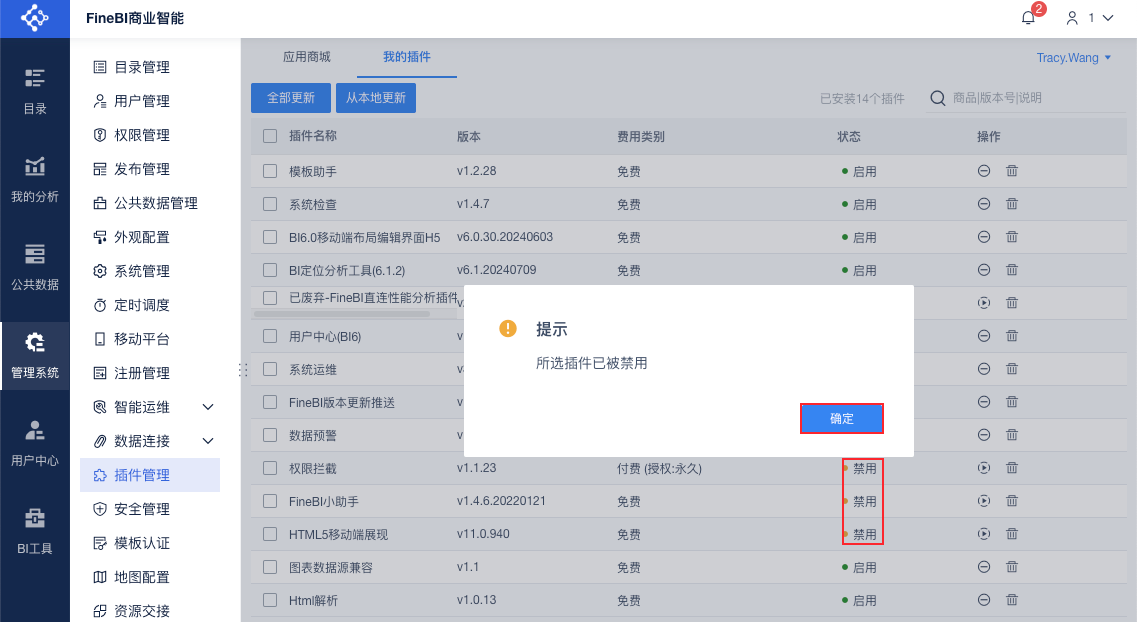Click the notification bell icon
Image resolution: width=1137 pixels, height=622 pixels.
pyautogui.click(x=1028, y=18)
